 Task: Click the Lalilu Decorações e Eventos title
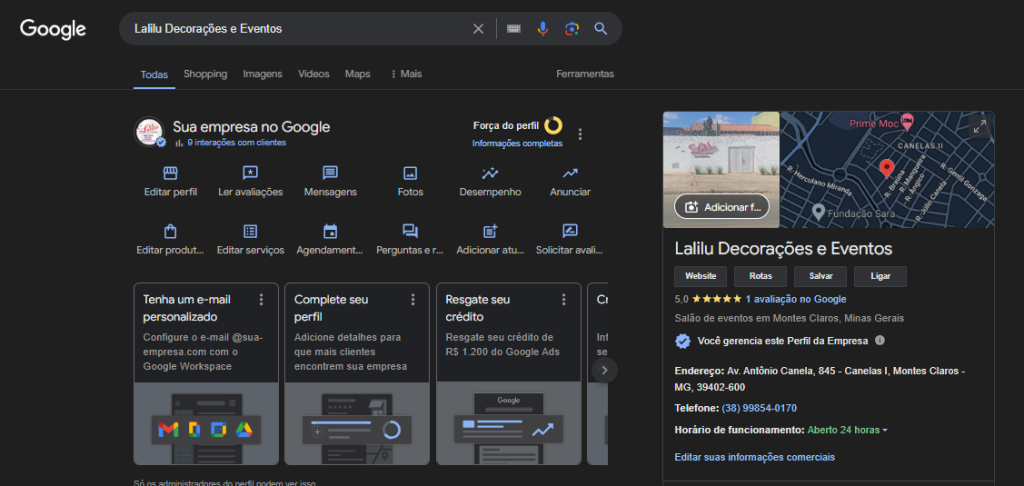783,248
